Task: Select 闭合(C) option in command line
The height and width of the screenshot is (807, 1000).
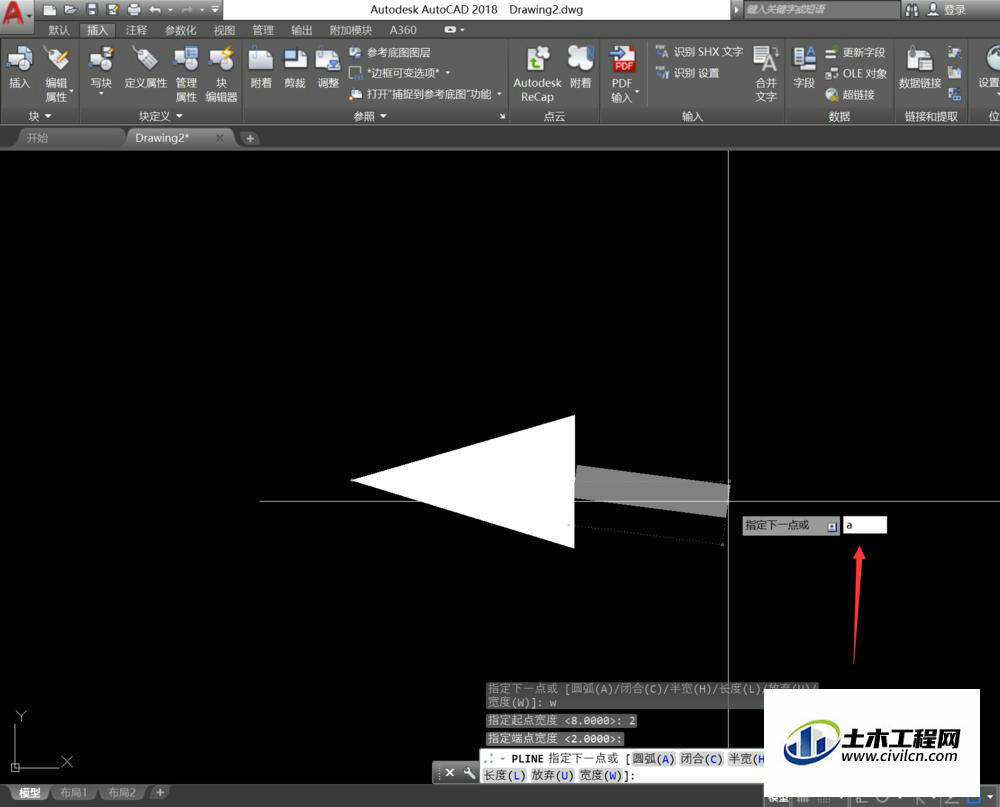Action: [702, 759]
